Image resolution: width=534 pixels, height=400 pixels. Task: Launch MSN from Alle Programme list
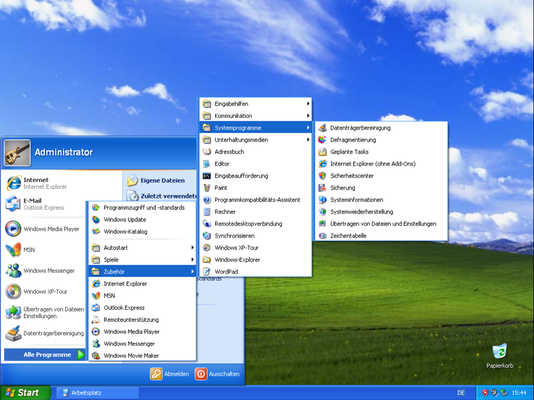pos(142,295)
